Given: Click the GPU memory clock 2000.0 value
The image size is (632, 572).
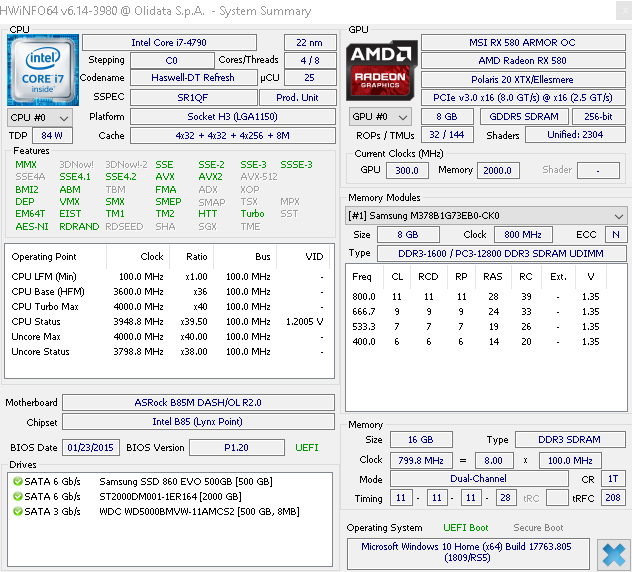Looking at the screenshot, I should [x=498, y=171].
